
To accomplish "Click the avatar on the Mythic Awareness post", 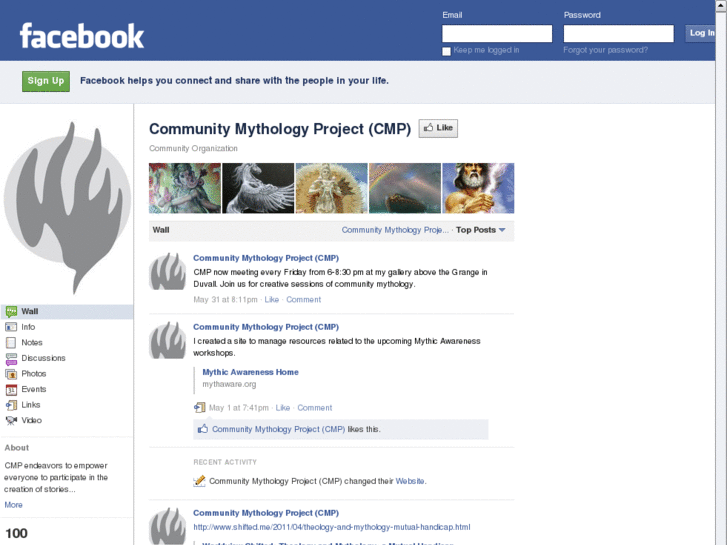I will [x=167, y=340].
